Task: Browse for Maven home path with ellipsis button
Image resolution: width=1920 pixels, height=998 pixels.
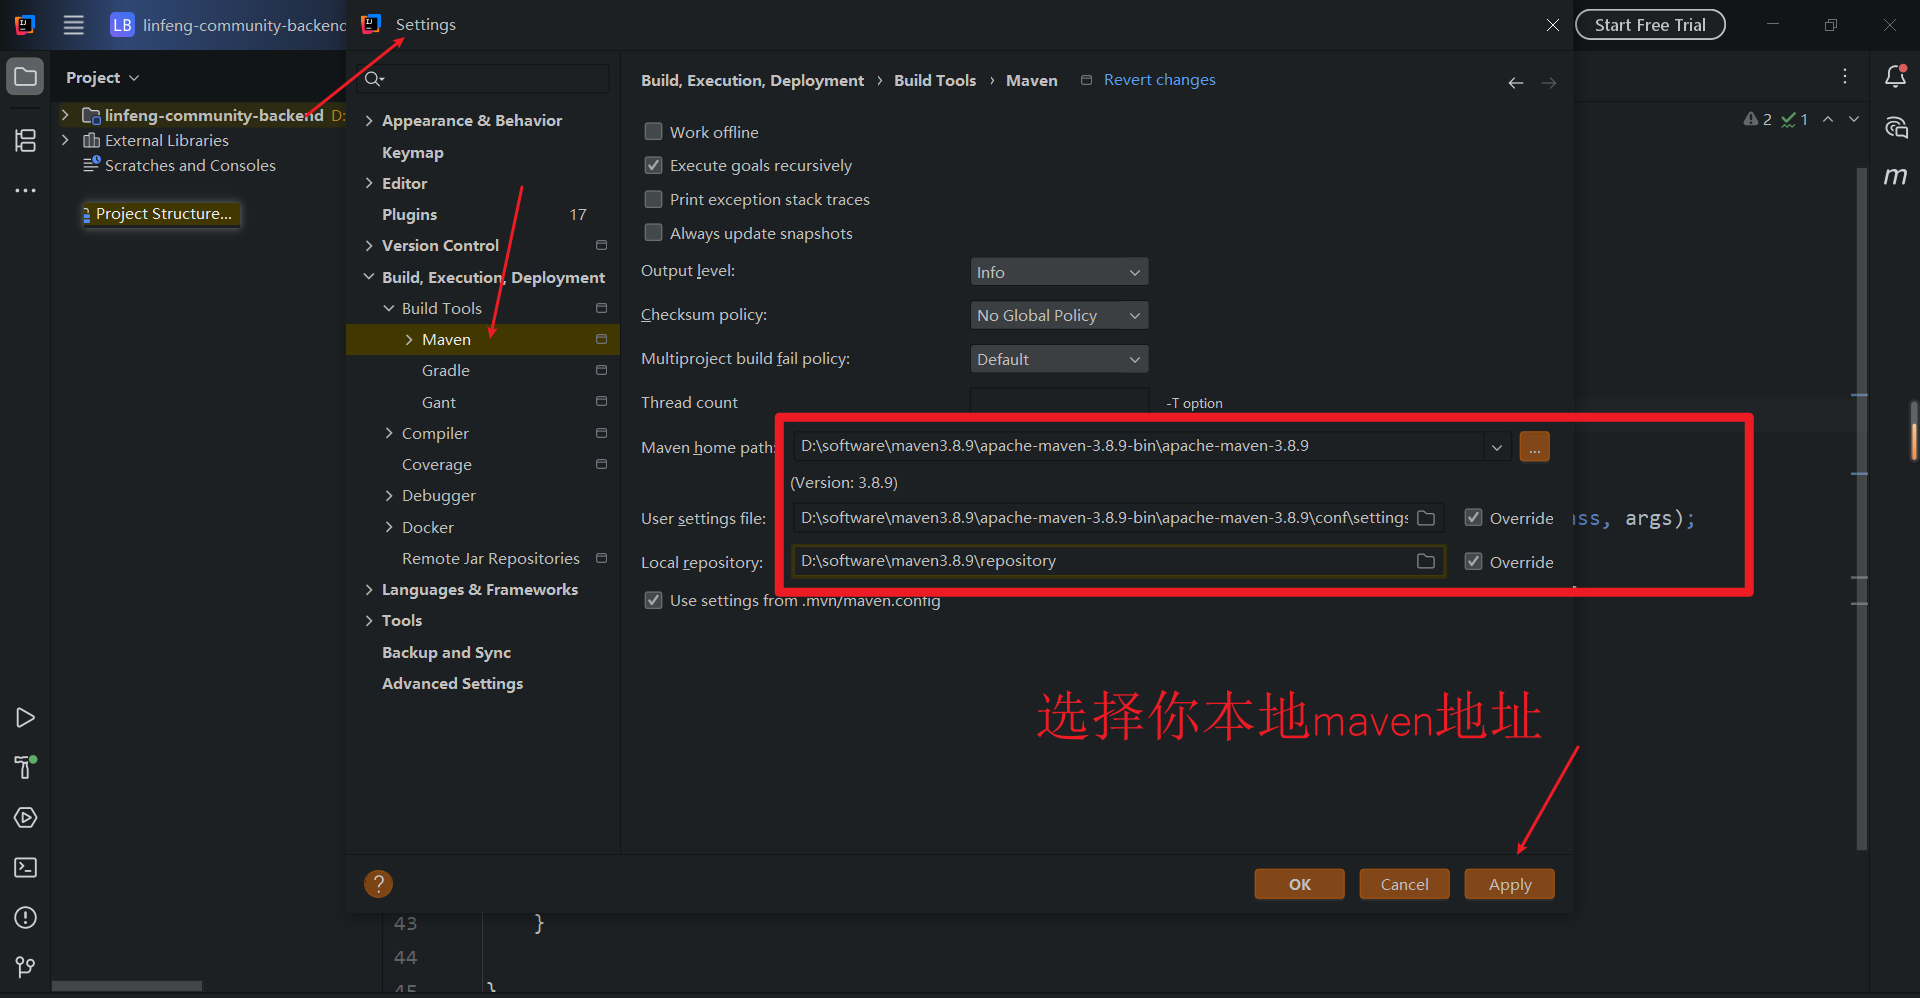Action: 1534,446
